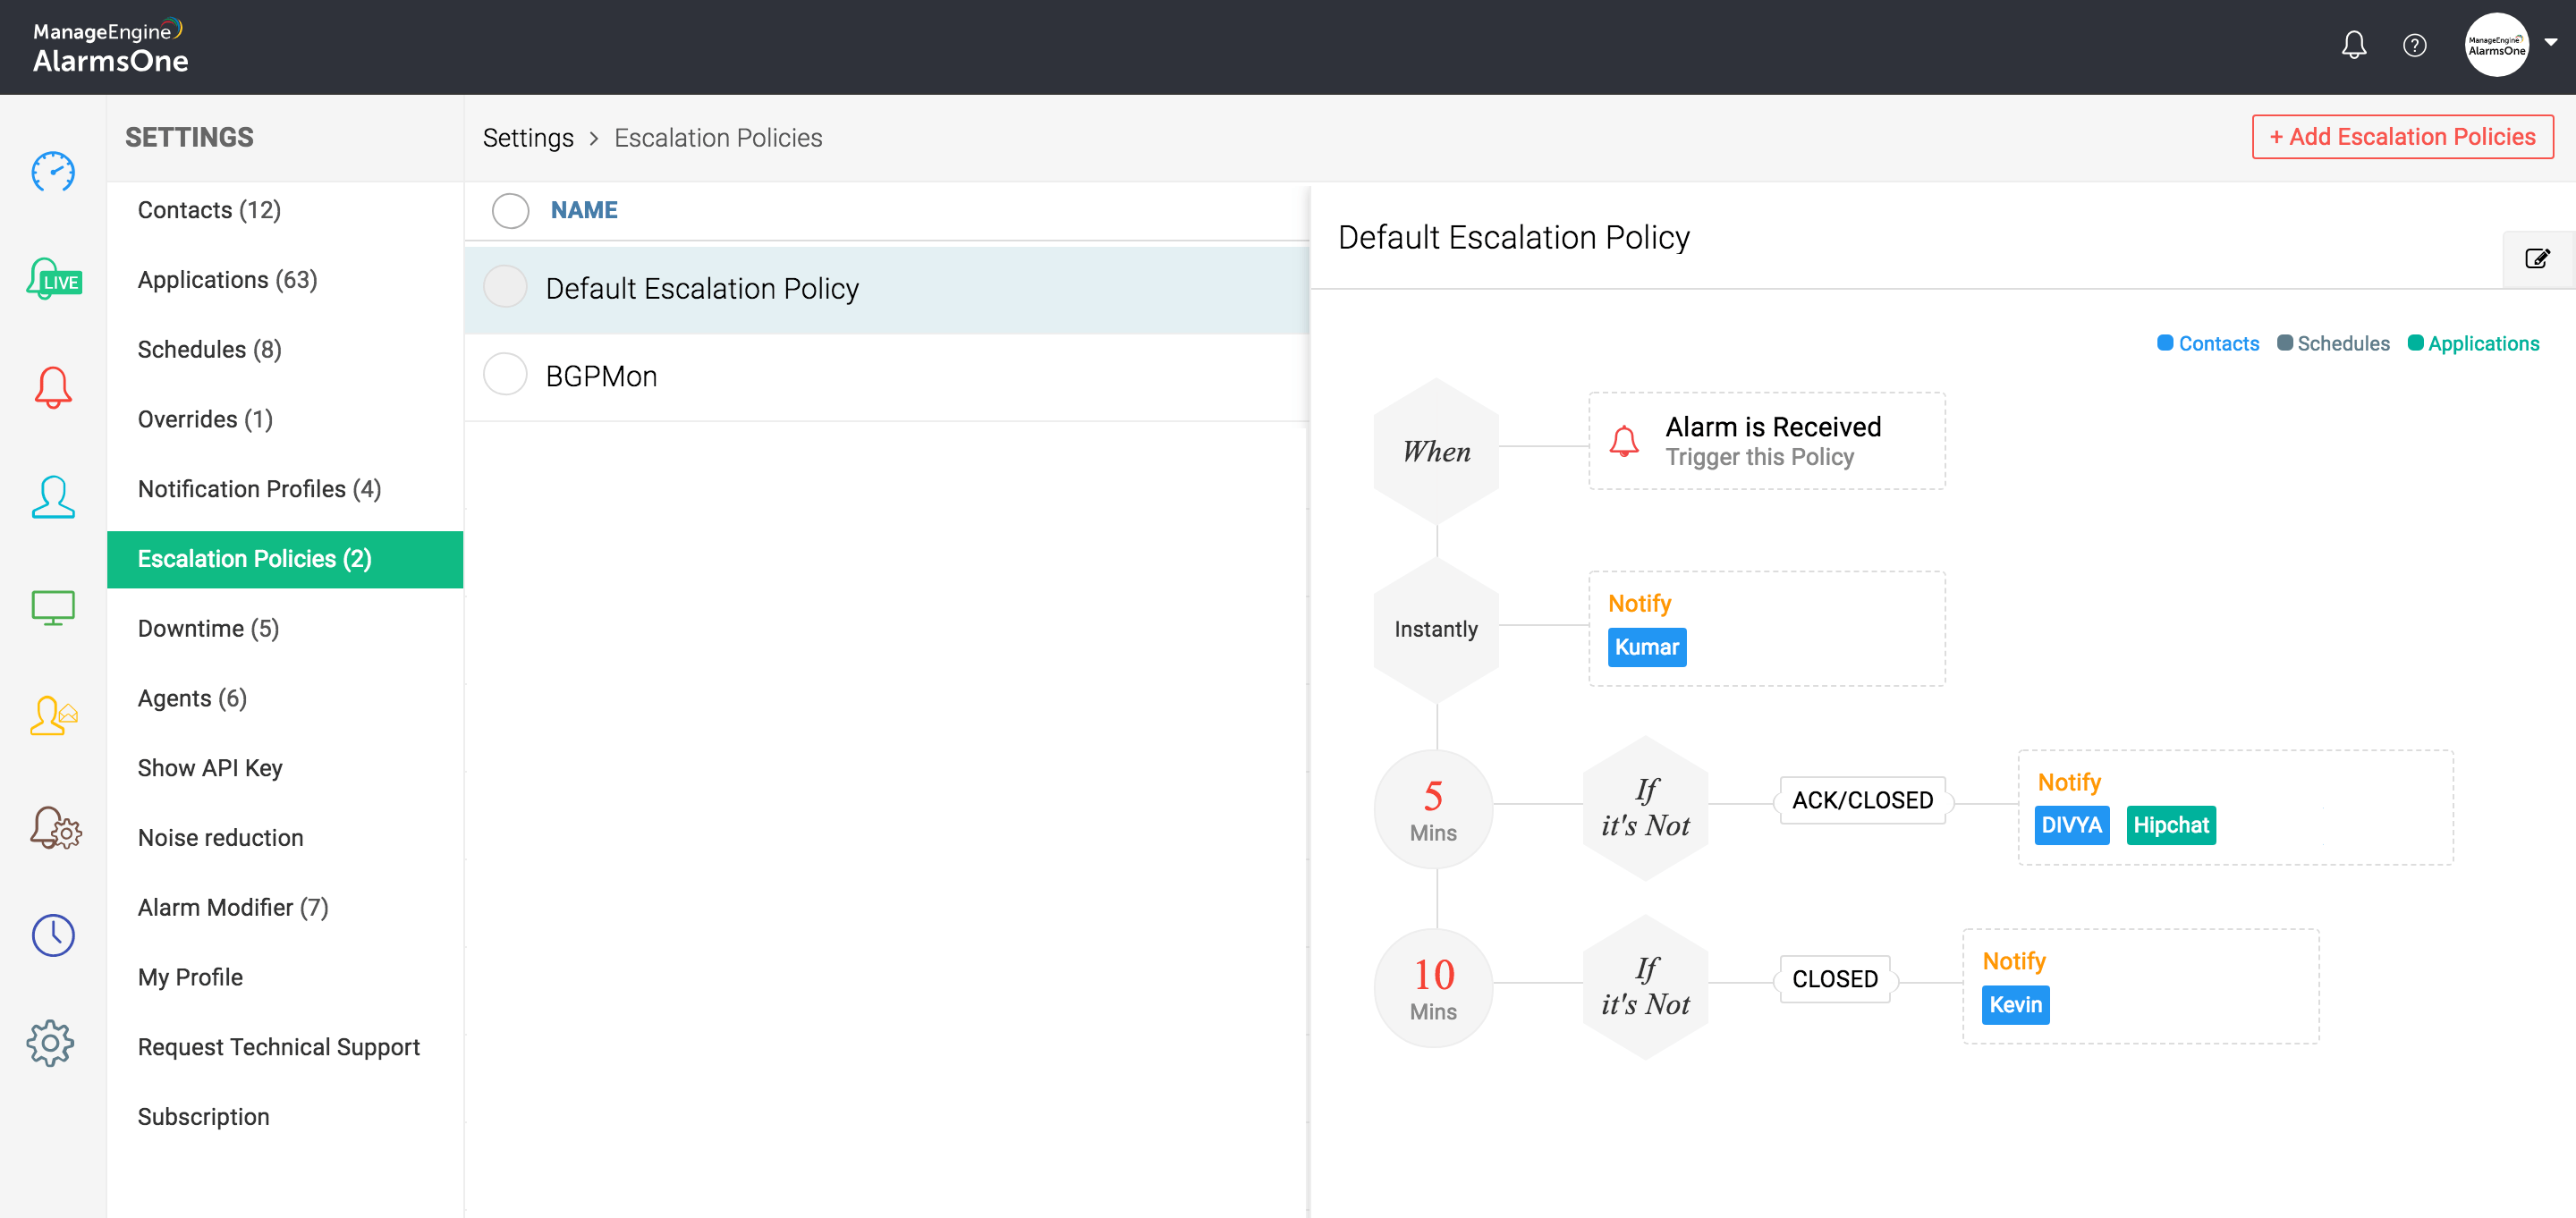
Task: Open the help question-mark icon in top bar
Action: click(x=2415, y=45)
